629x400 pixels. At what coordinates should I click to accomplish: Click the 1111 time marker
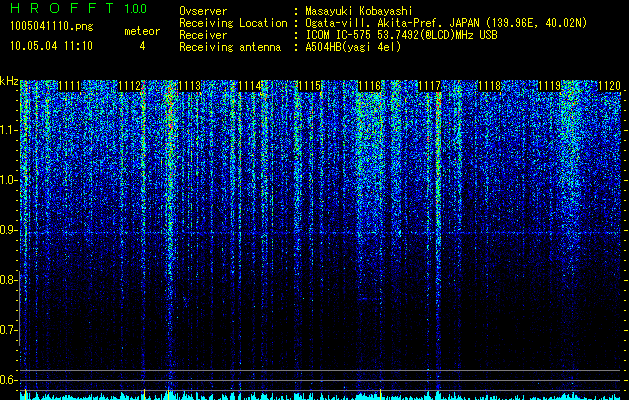[69, 86]
